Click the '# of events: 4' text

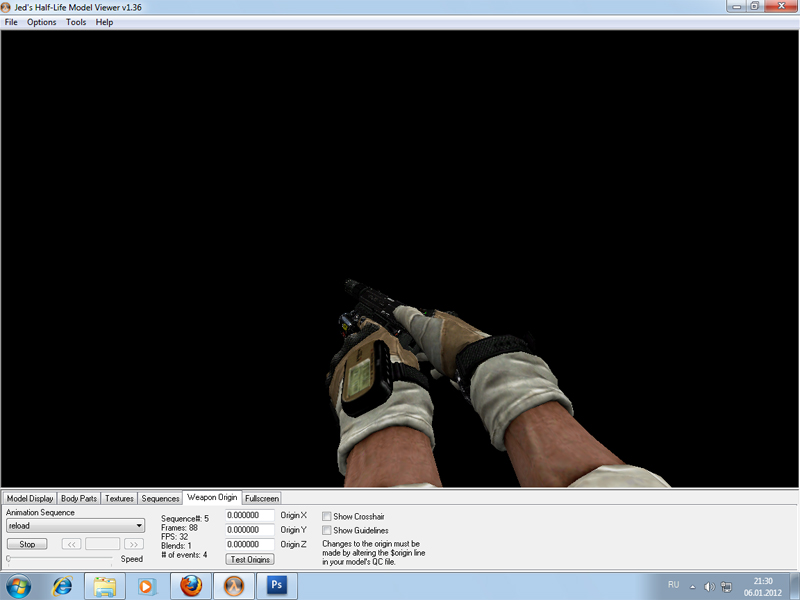coord(184,555)
